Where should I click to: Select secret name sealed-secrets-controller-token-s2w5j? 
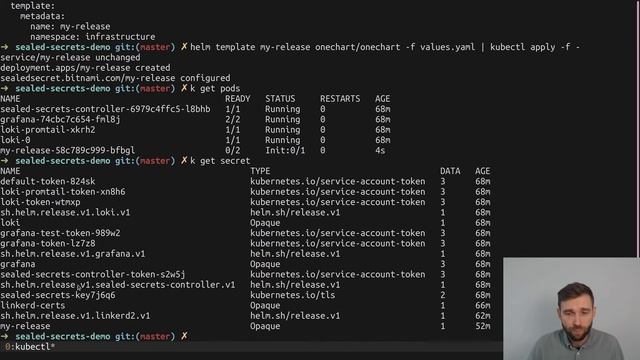[x=93, y=275]
